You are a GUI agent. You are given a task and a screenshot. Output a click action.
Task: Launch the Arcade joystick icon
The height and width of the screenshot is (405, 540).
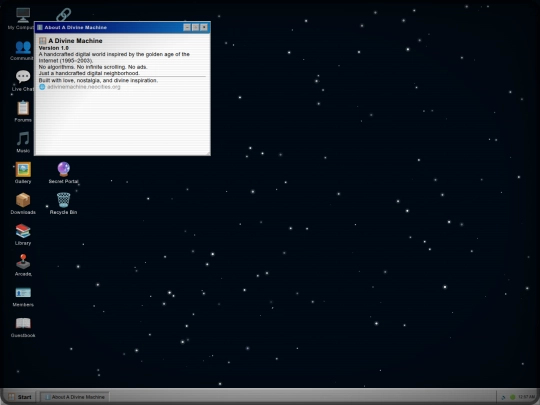23,265
